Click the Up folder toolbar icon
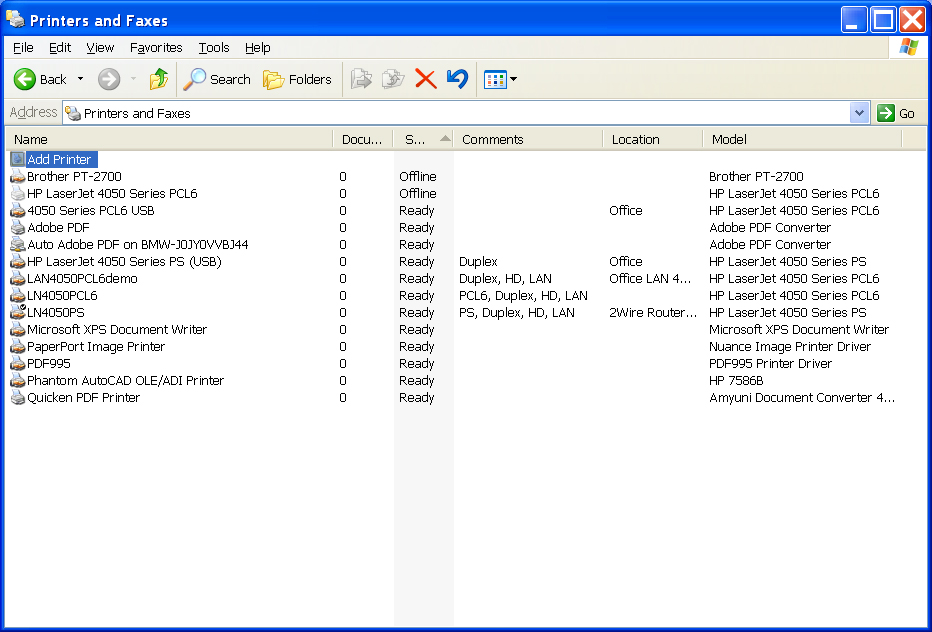This screenshot has height=632, width=932. (158, 79)
